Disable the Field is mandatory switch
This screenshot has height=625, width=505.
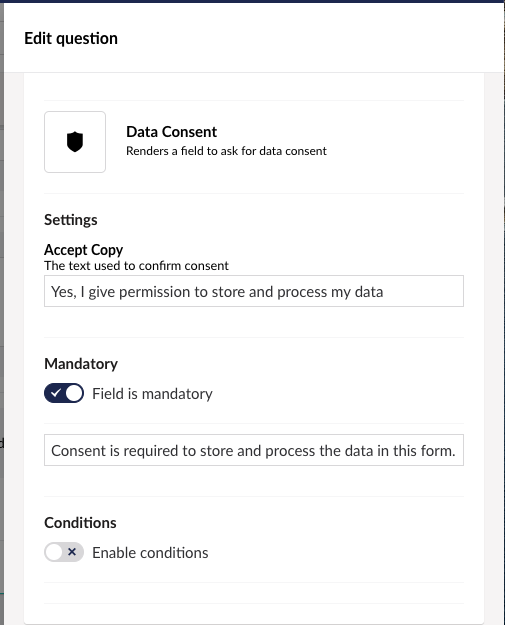[64, 393]
